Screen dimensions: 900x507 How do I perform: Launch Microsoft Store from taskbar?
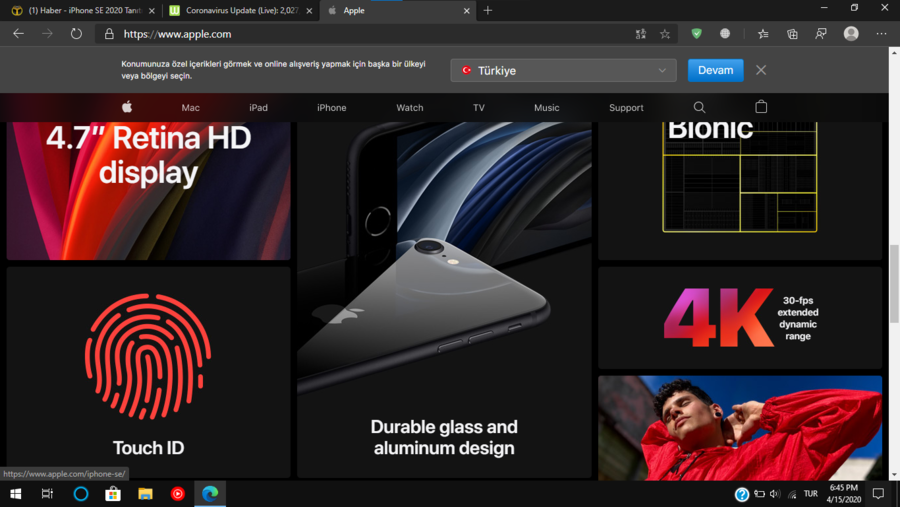[x=113, y=494]
